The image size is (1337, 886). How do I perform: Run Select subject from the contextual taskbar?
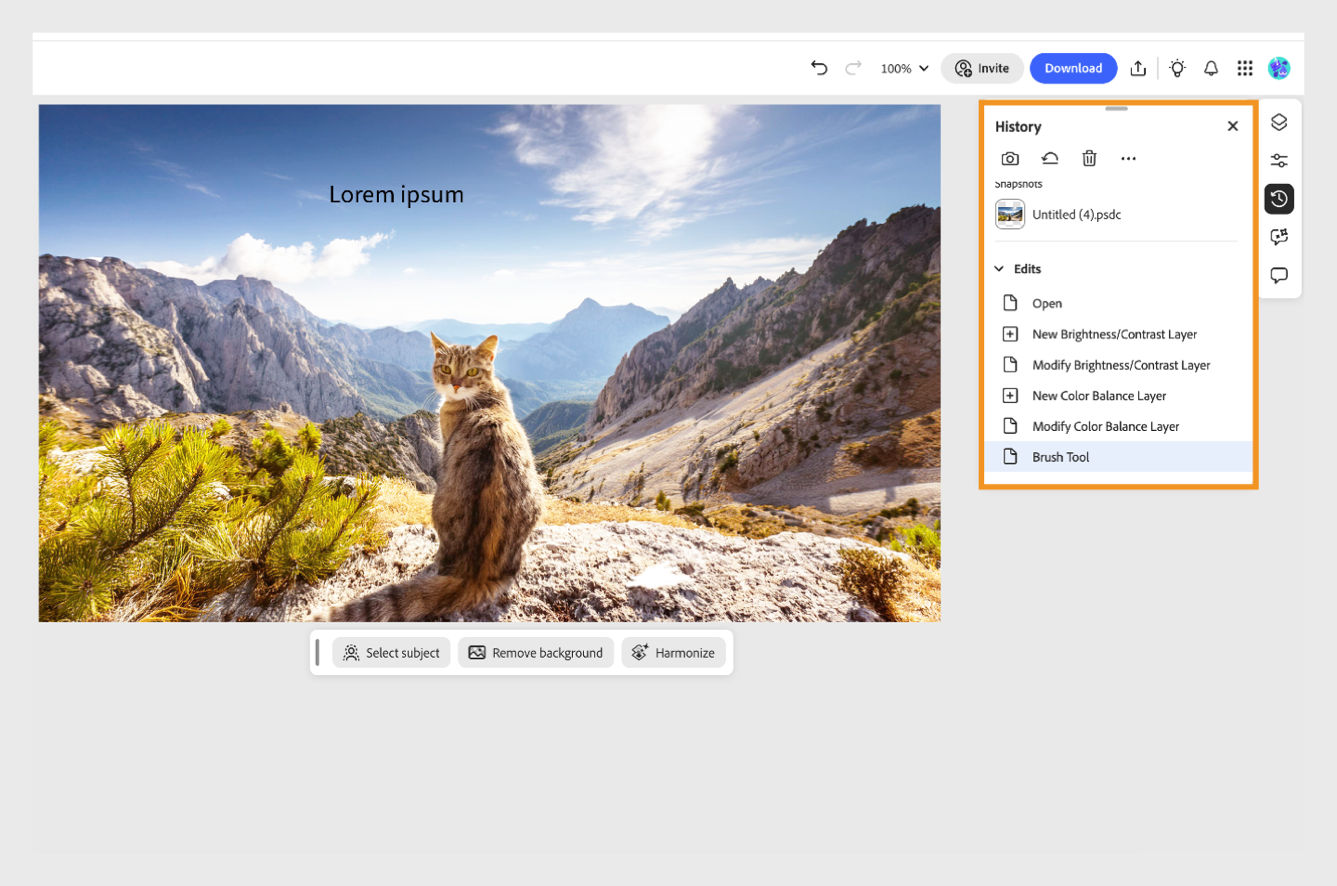tap(391, 652)
